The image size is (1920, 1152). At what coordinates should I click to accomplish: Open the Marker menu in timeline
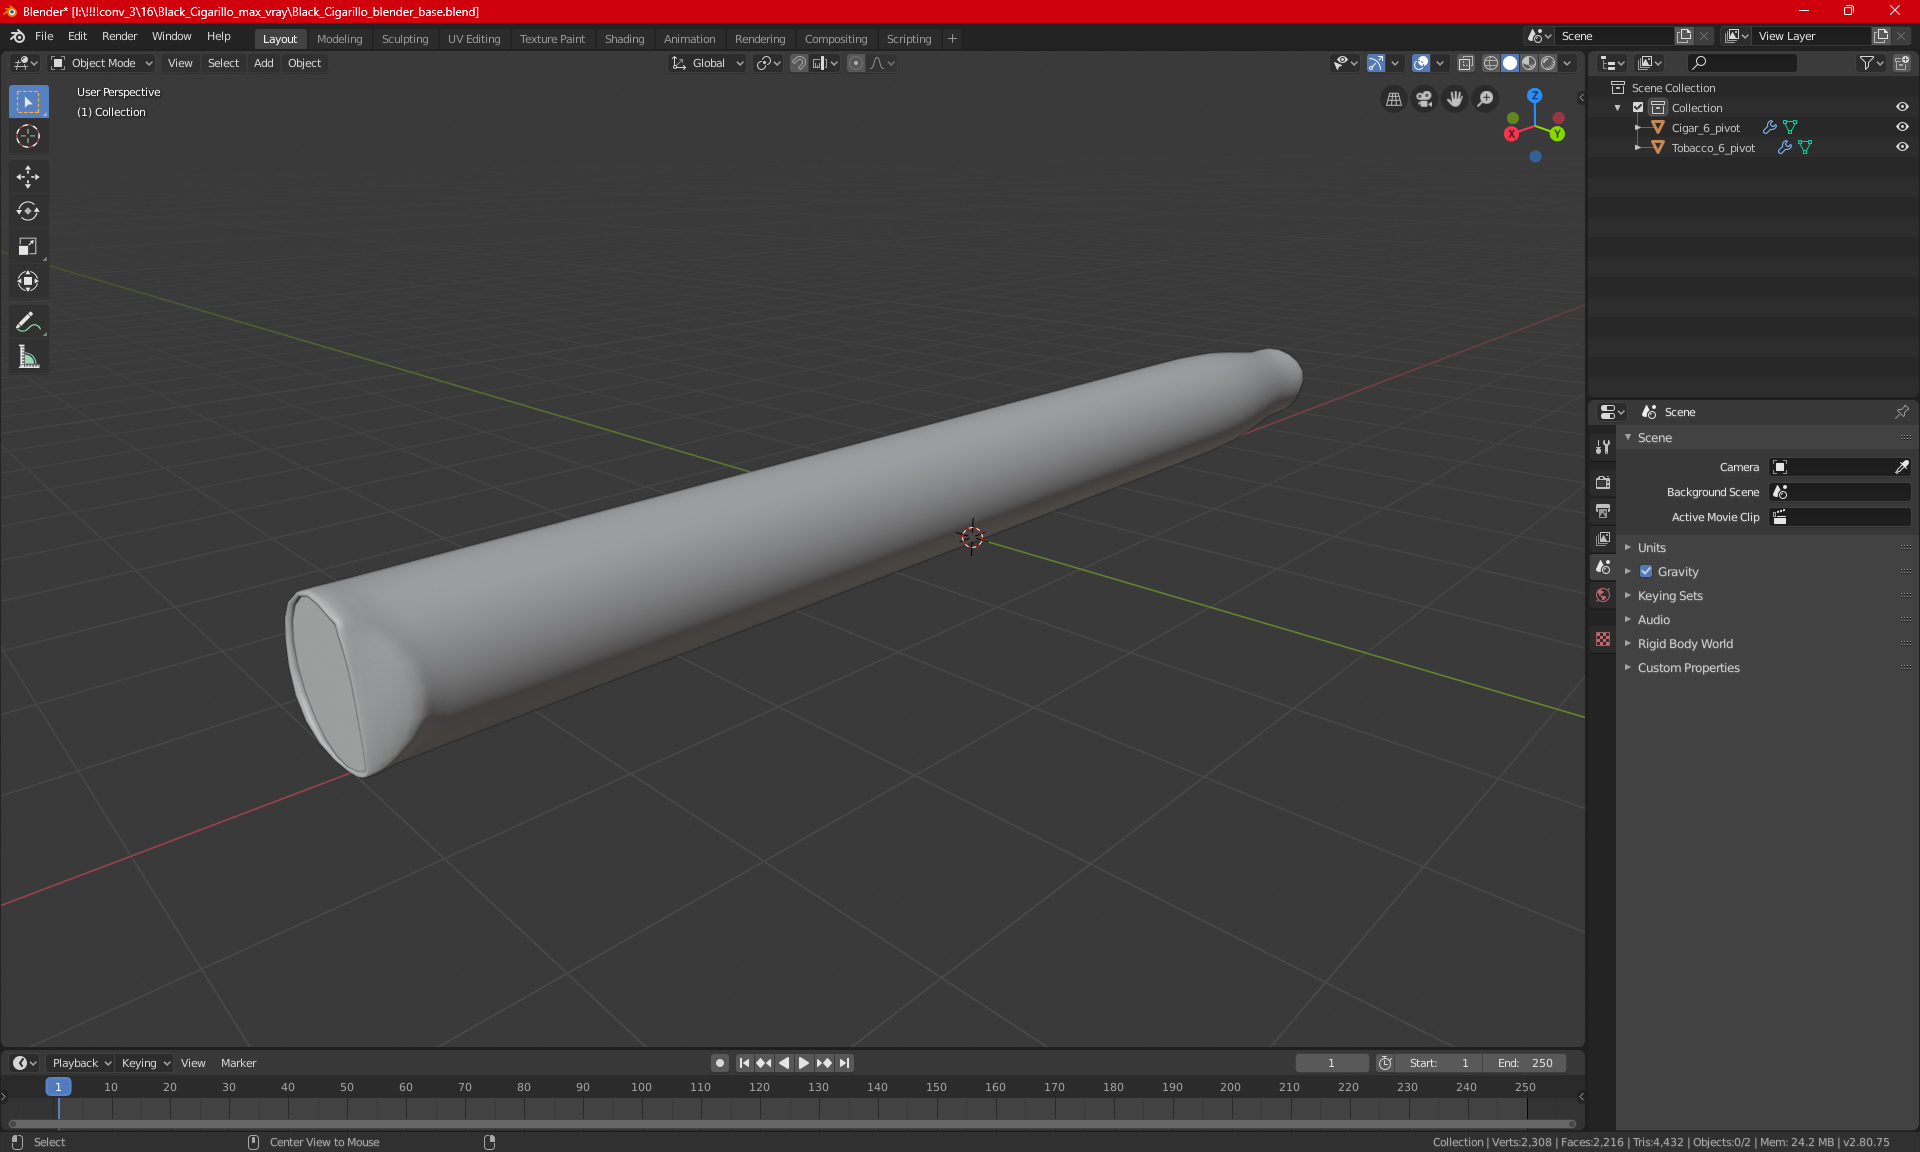click(238, 1063)
